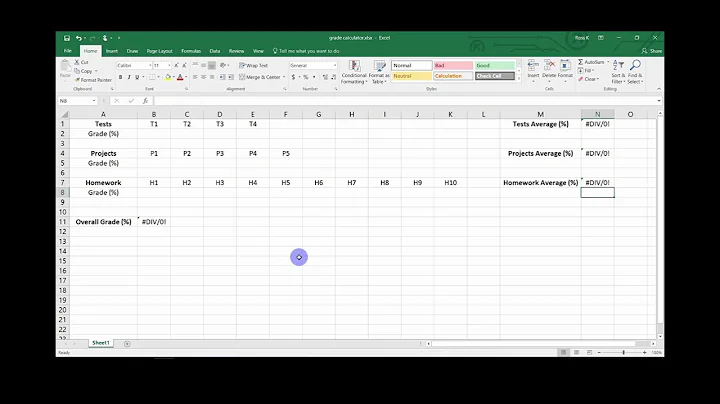Screen dimensions: 720x404
Task: Expand the cell styles gallery
Action: tap(519, 79)
